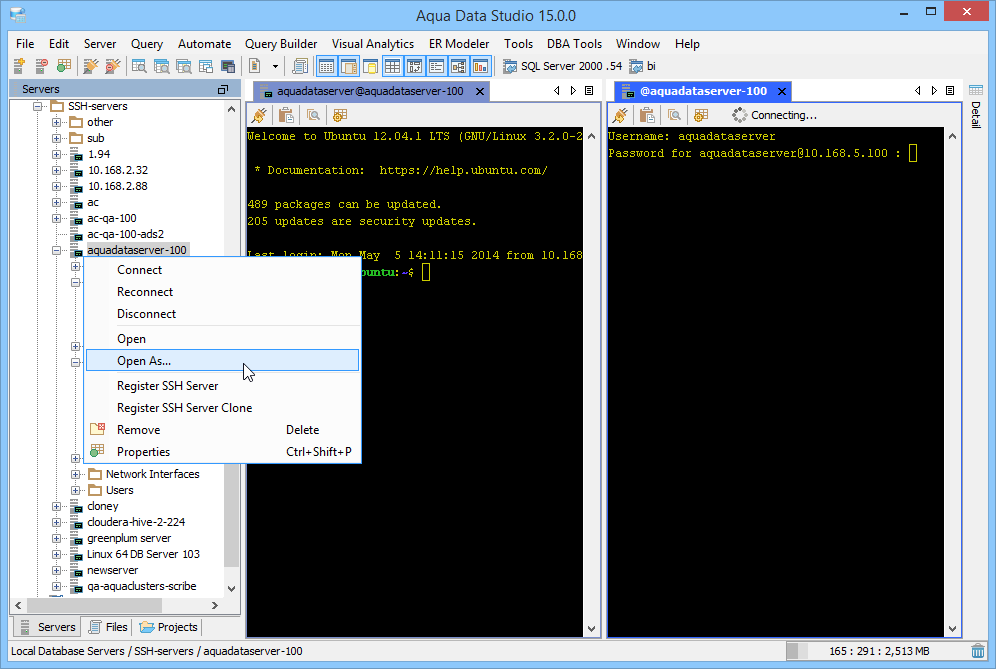The image size is (996, 669).
Task: Expand the 'sub' folder node
Action: [57, 138]
